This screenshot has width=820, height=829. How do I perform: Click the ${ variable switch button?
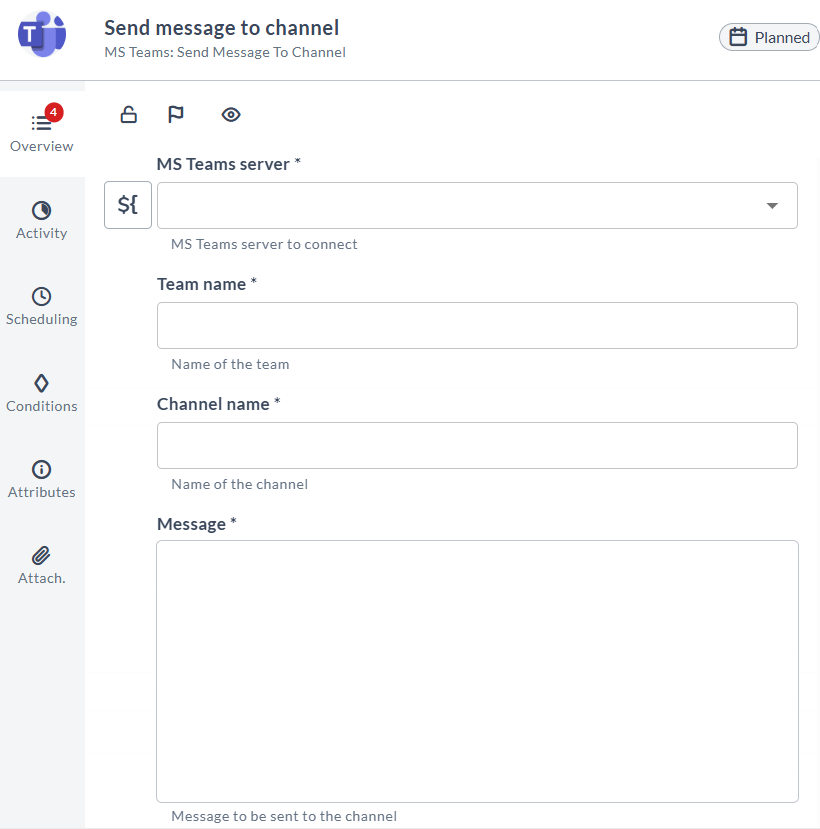tap(128, 205)
